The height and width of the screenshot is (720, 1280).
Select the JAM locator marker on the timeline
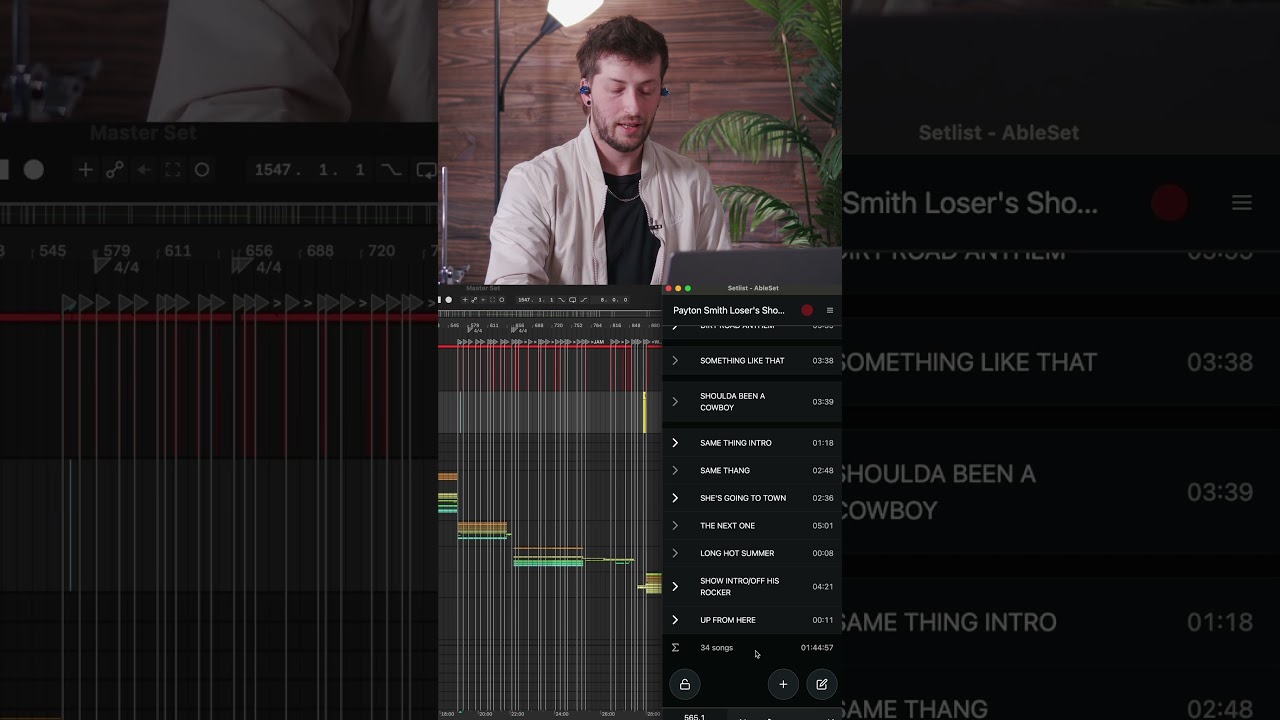pyautogui.click(x=598, y=342)
